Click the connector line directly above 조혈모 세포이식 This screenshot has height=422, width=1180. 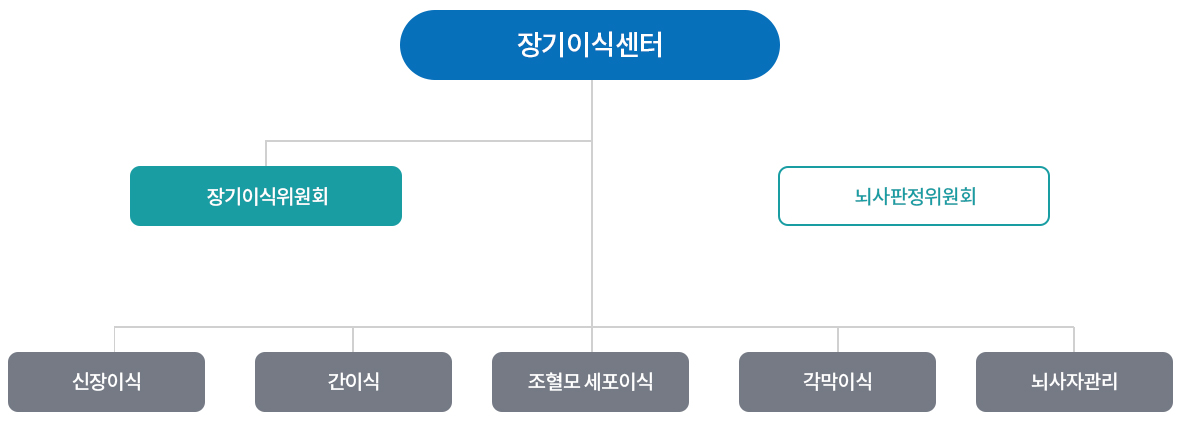click(592, 339)
